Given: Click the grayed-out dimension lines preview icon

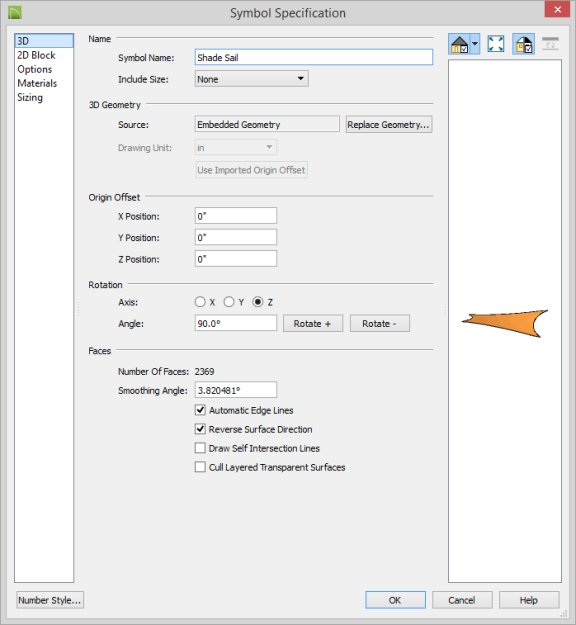Looking at the screenshot, I should [x=550, y=44].
